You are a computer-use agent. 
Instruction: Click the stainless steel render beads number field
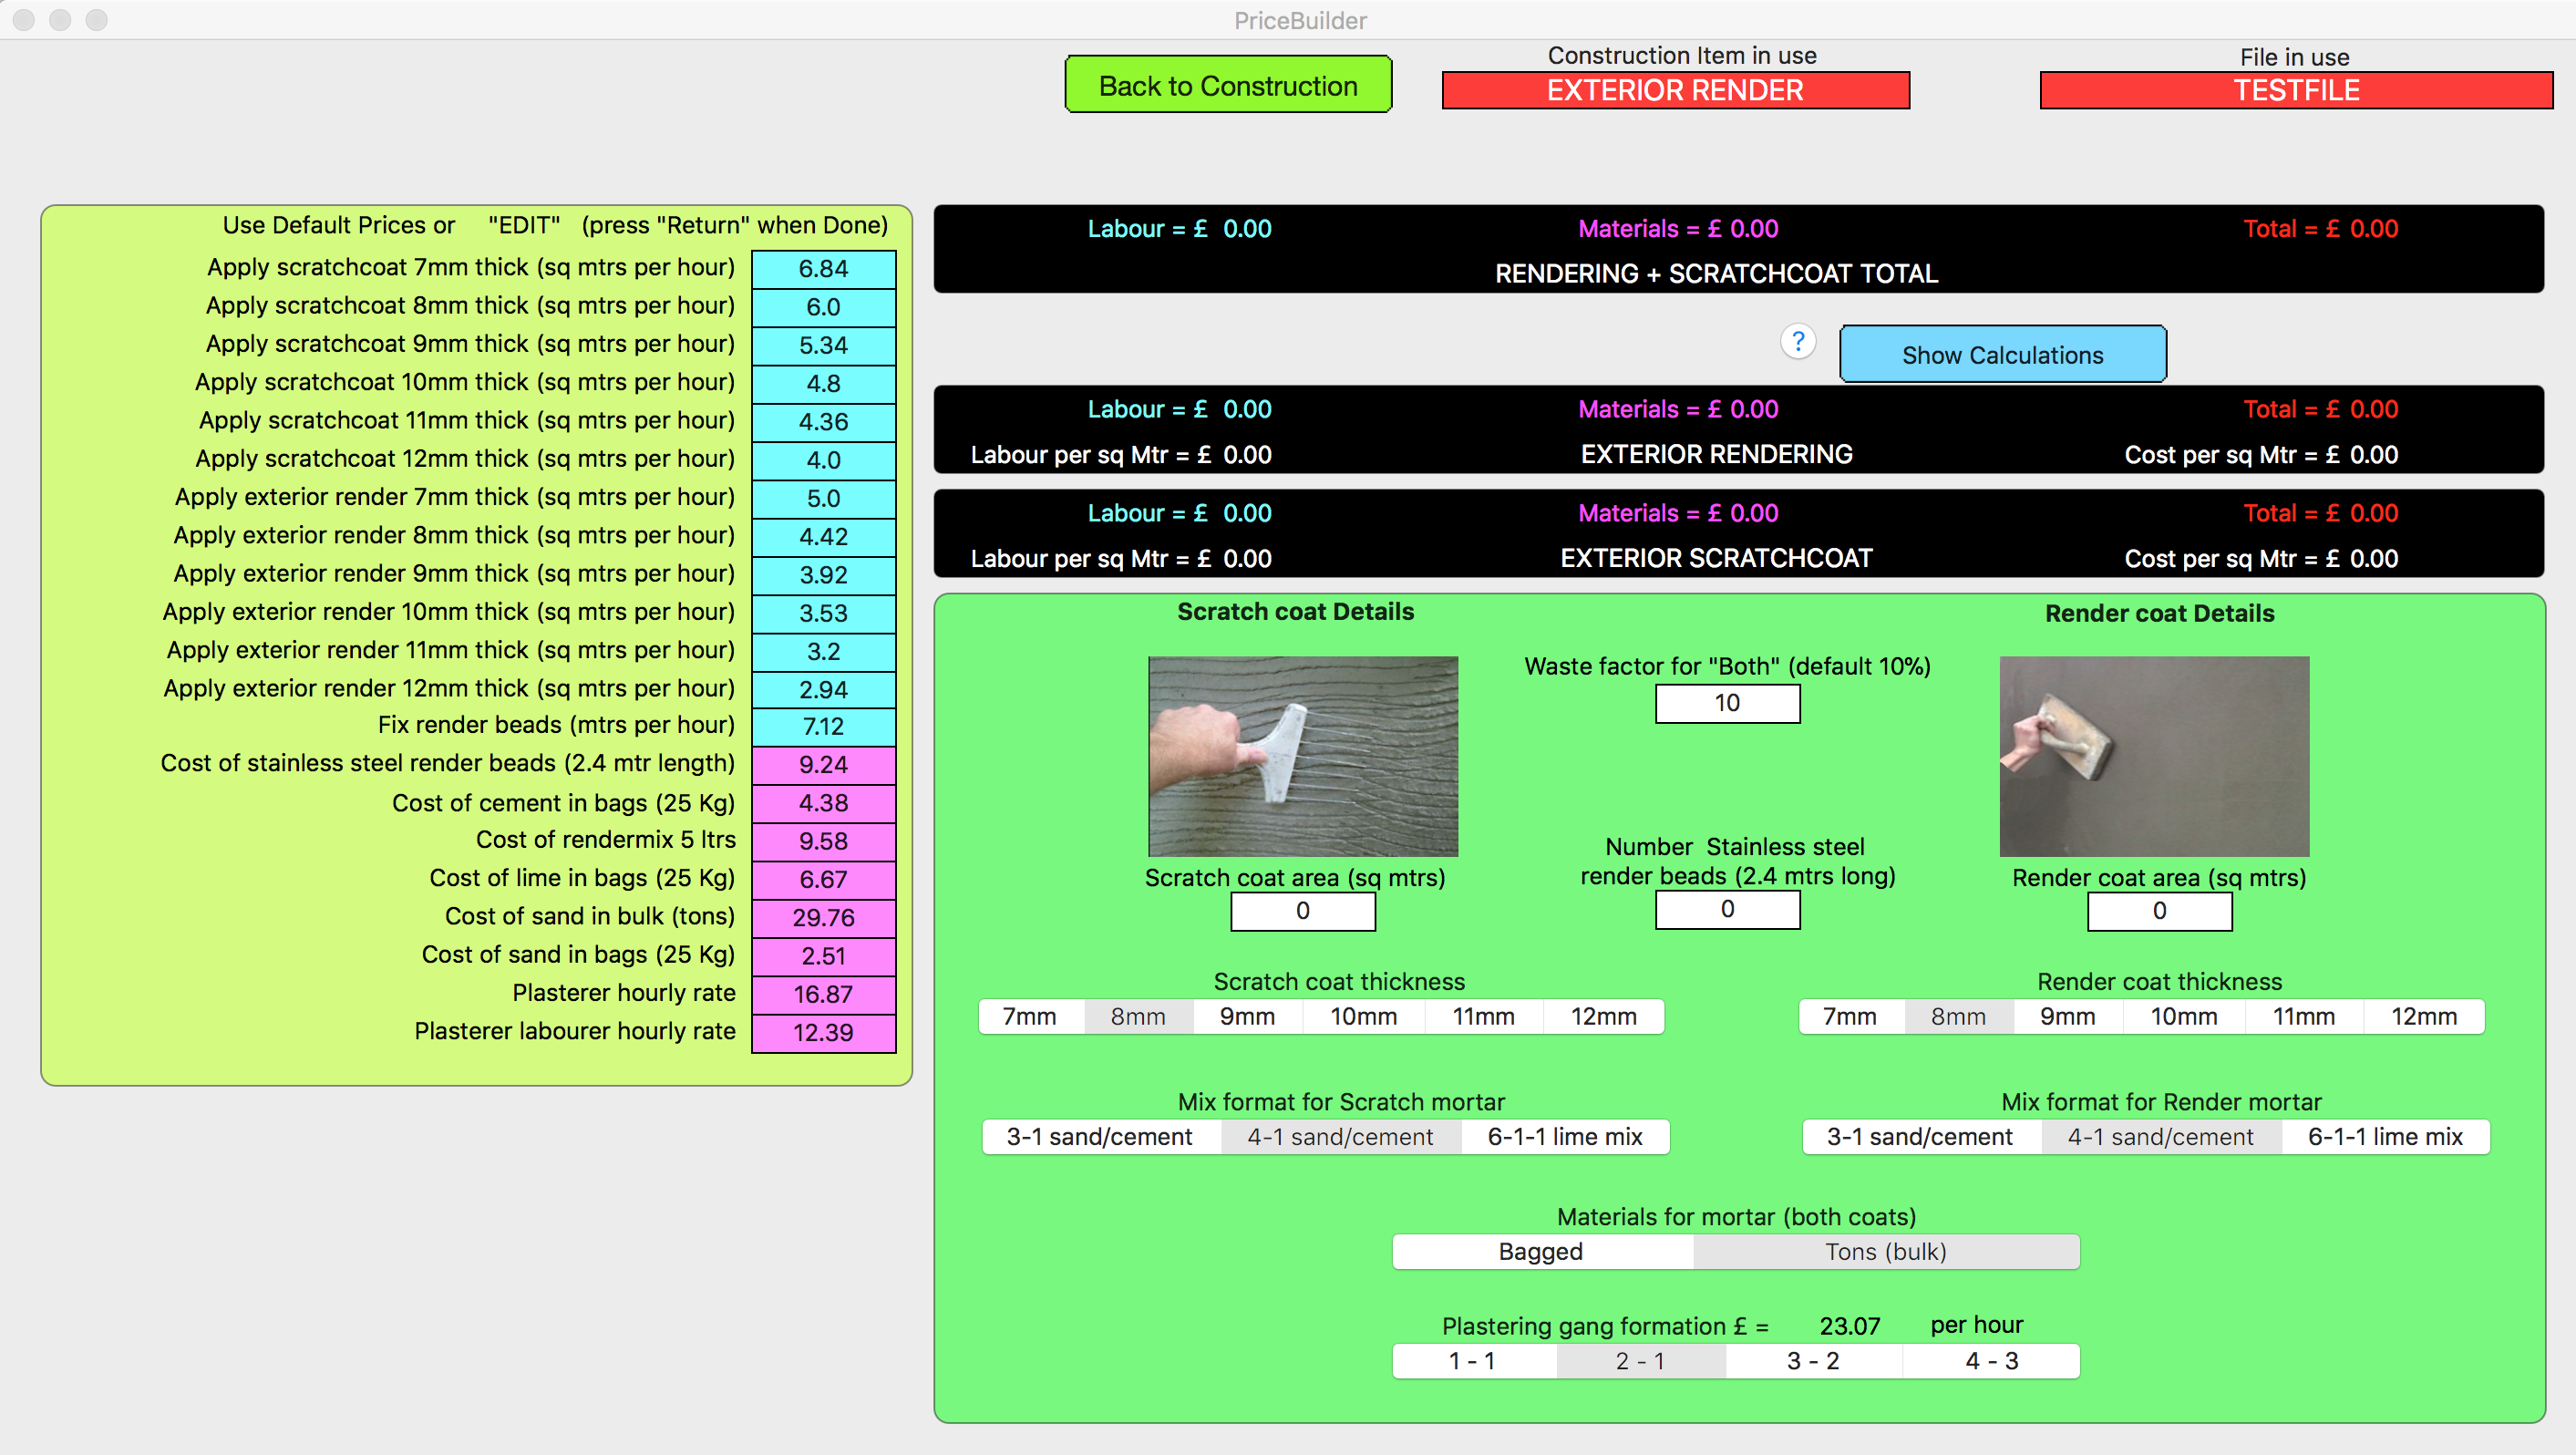pos(1727,909)
